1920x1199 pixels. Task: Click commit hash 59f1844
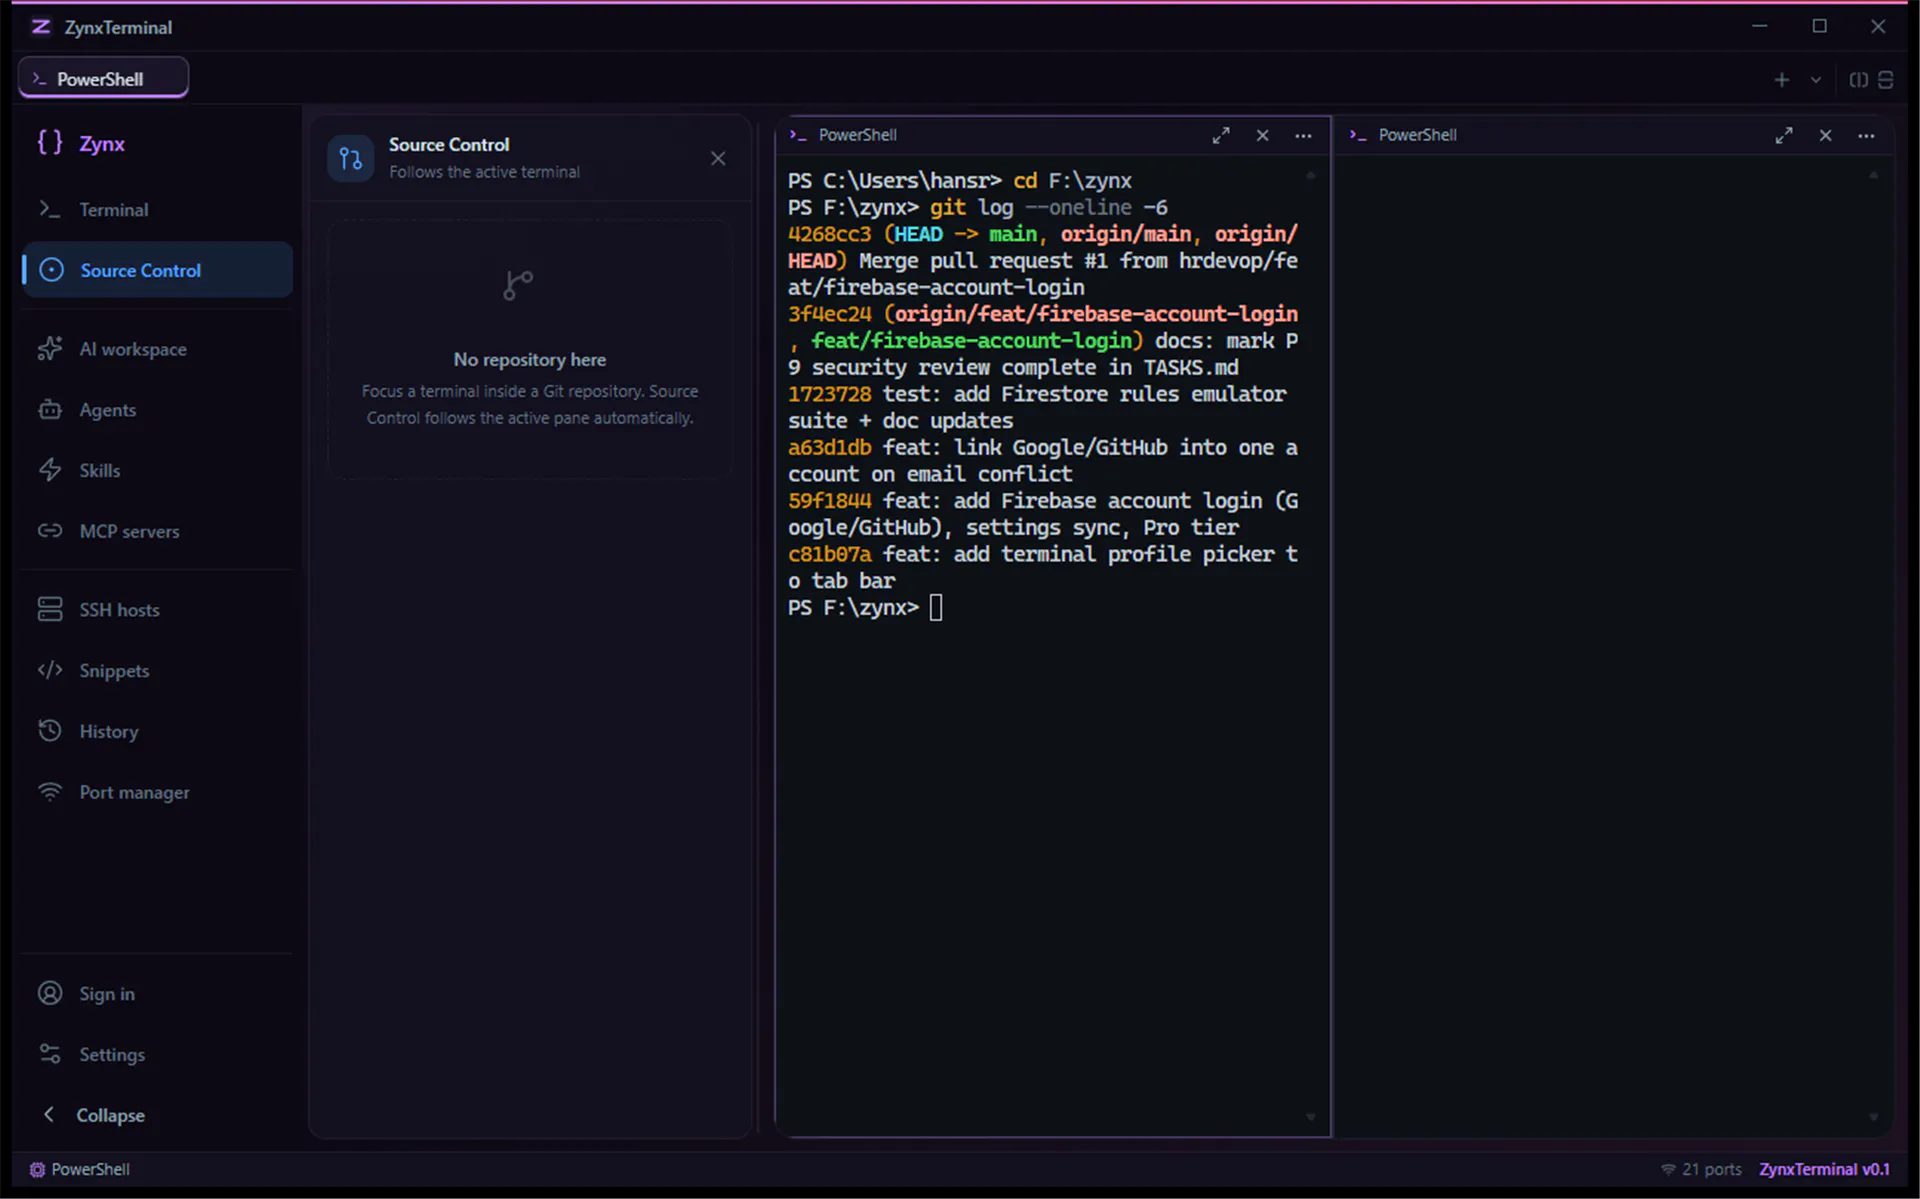[829, 501]
